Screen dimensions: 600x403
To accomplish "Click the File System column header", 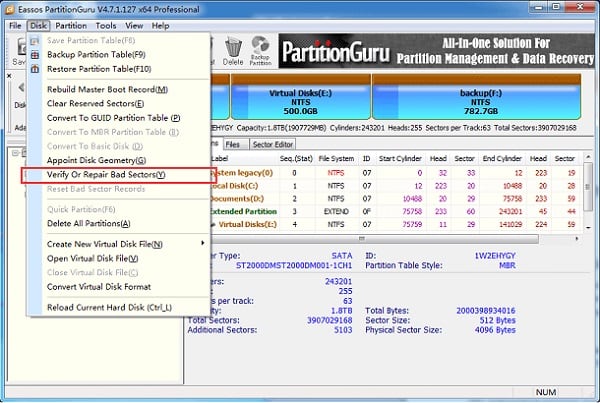I will click(x=338, y=158).
